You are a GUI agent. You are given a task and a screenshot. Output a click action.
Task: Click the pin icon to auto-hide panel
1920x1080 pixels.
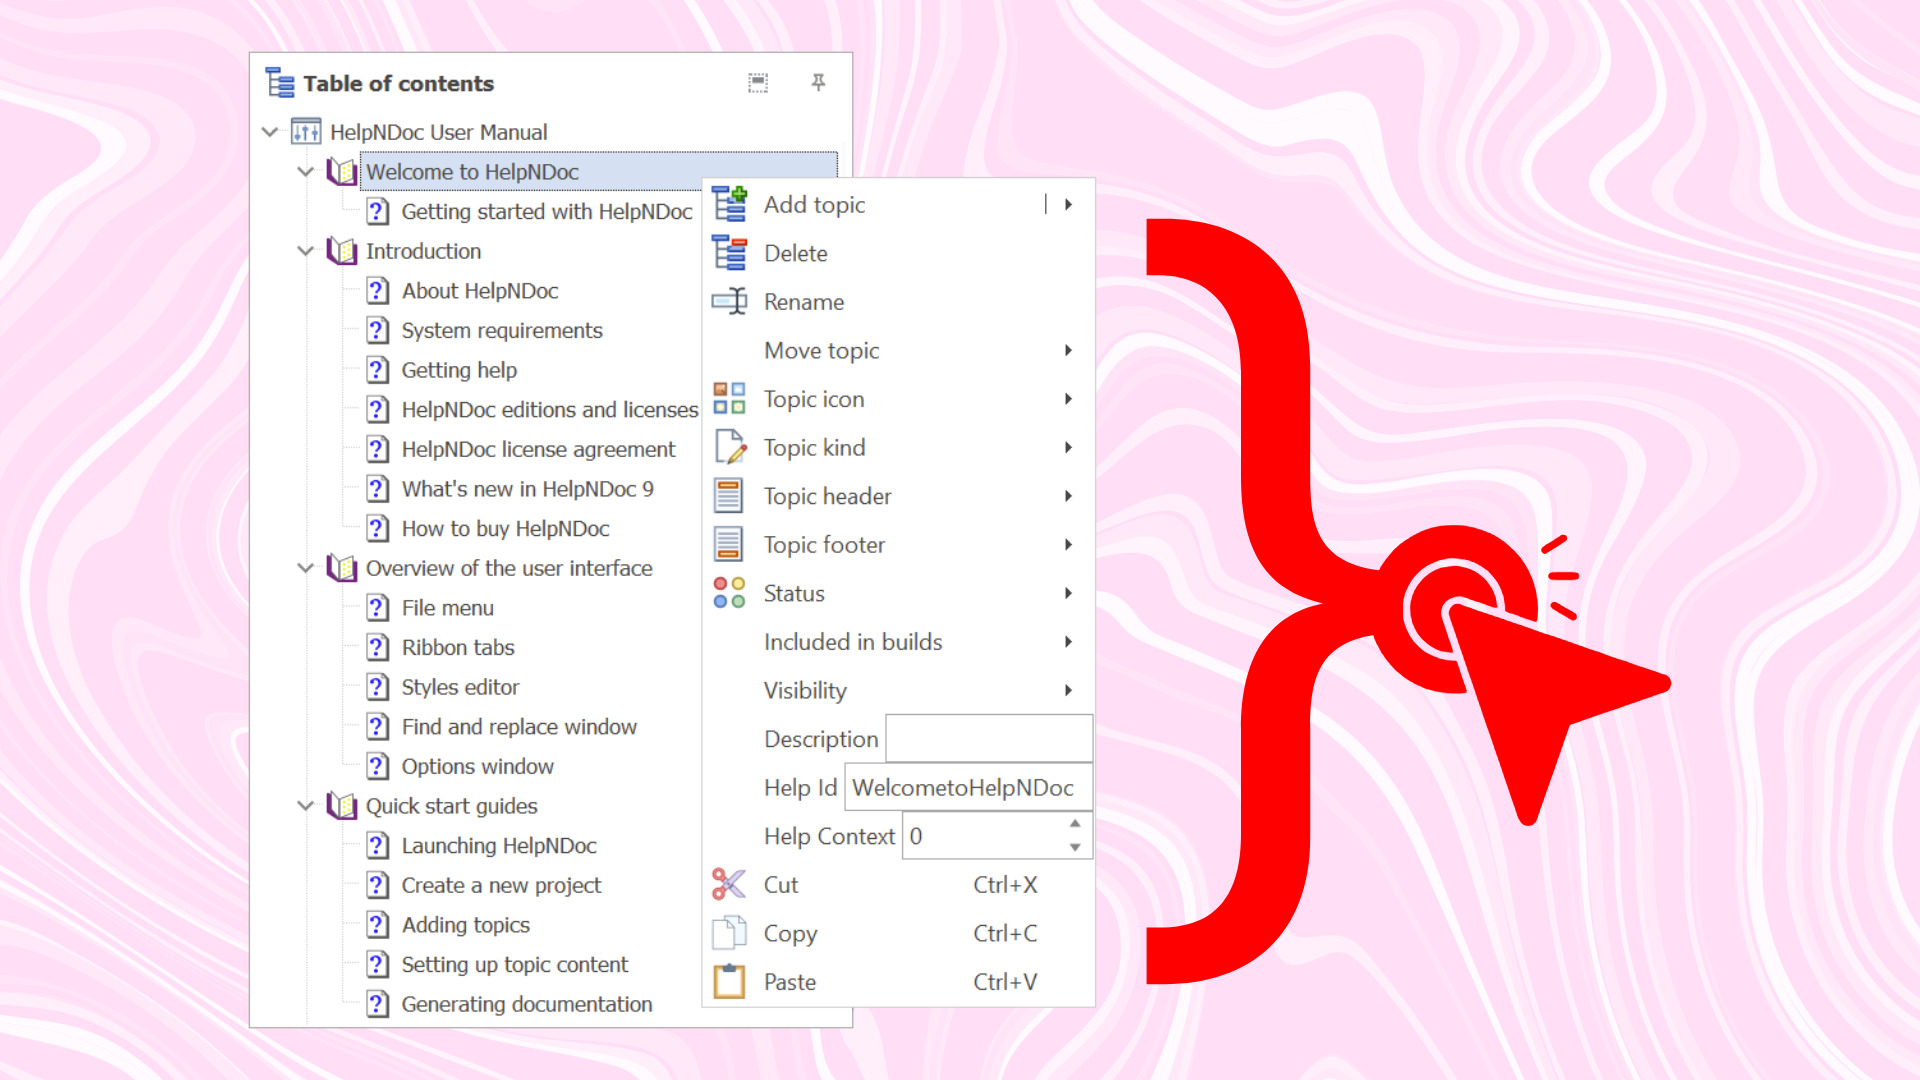[x=818, y=83]
